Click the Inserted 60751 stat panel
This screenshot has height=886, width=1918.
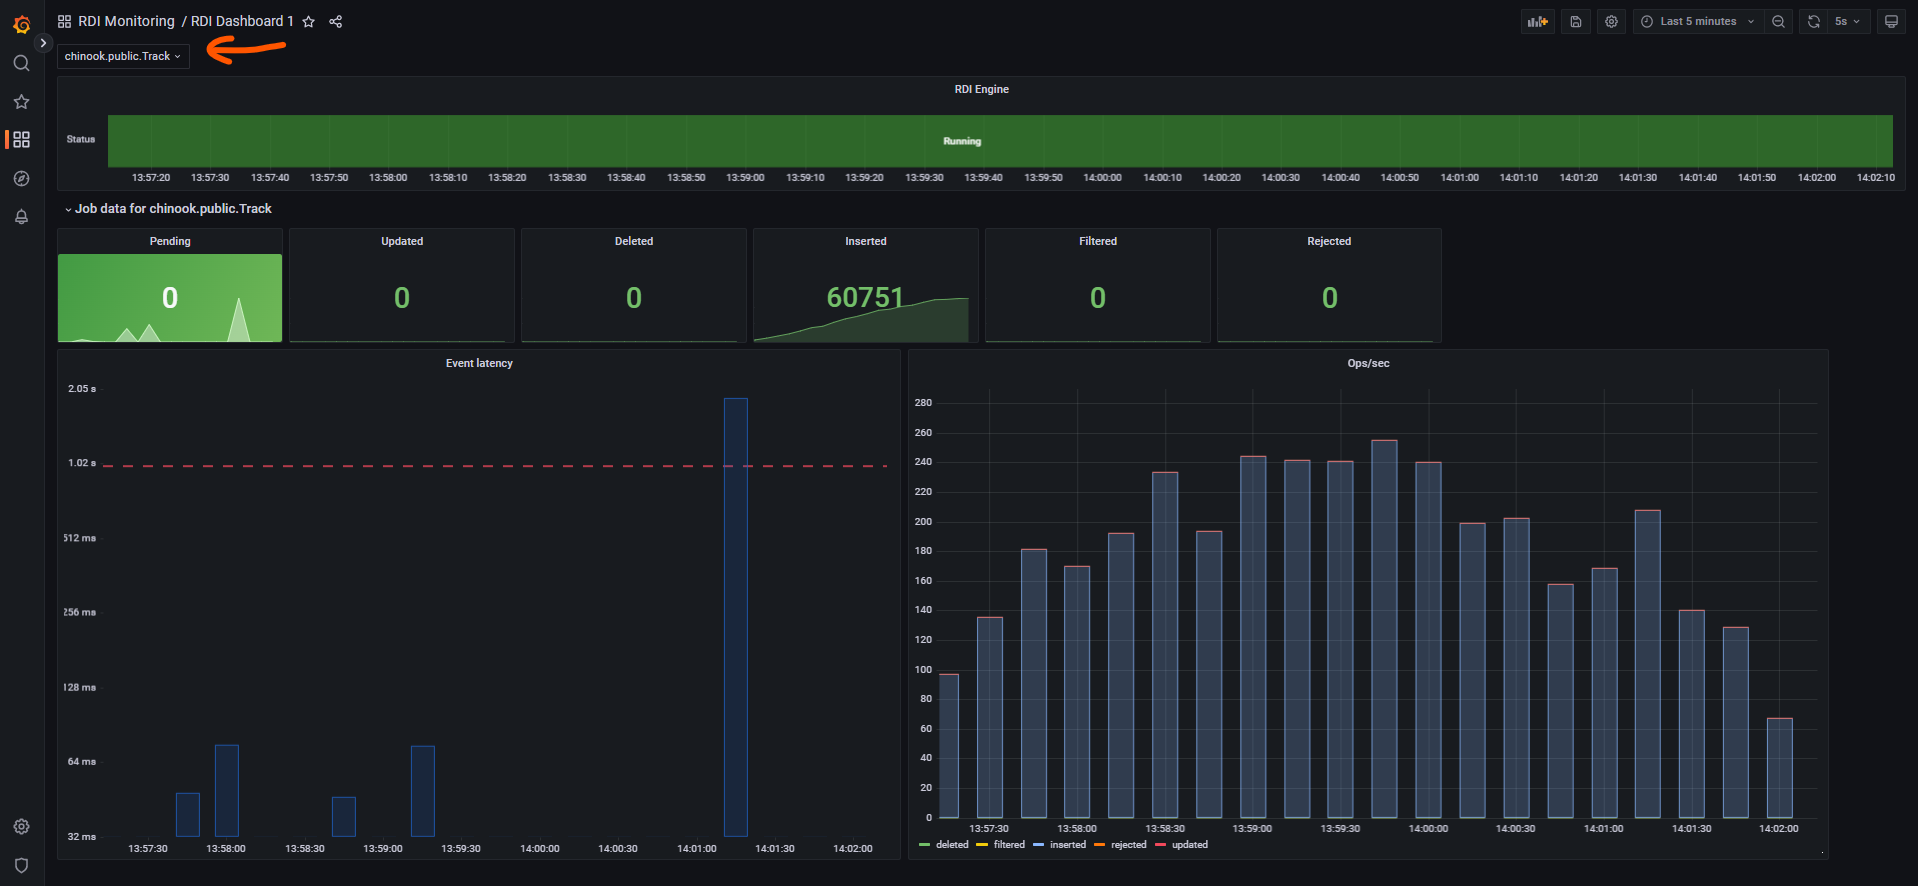pyautogui.click(x=865, y=297)
